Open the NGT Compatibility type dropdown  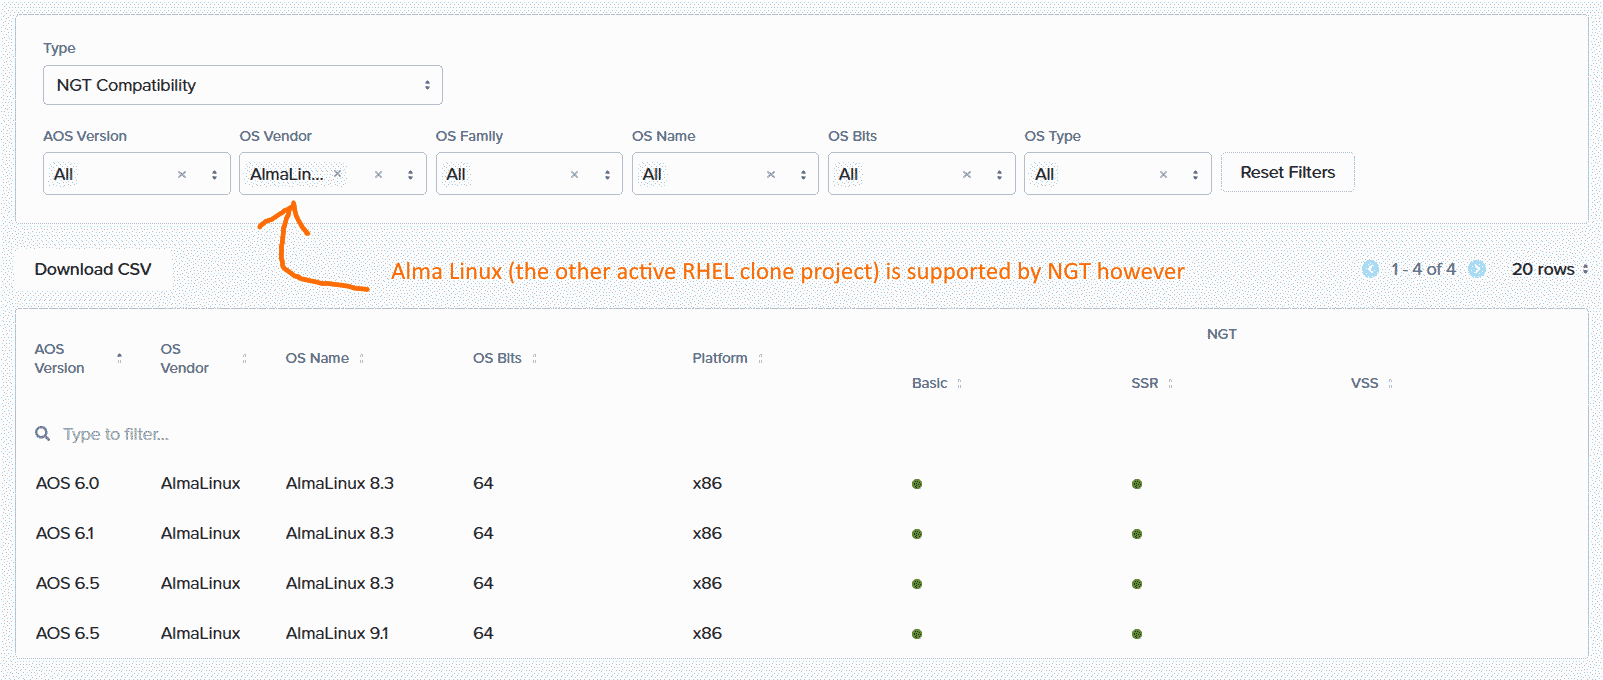pyautogui.click(x=242, y=85)
